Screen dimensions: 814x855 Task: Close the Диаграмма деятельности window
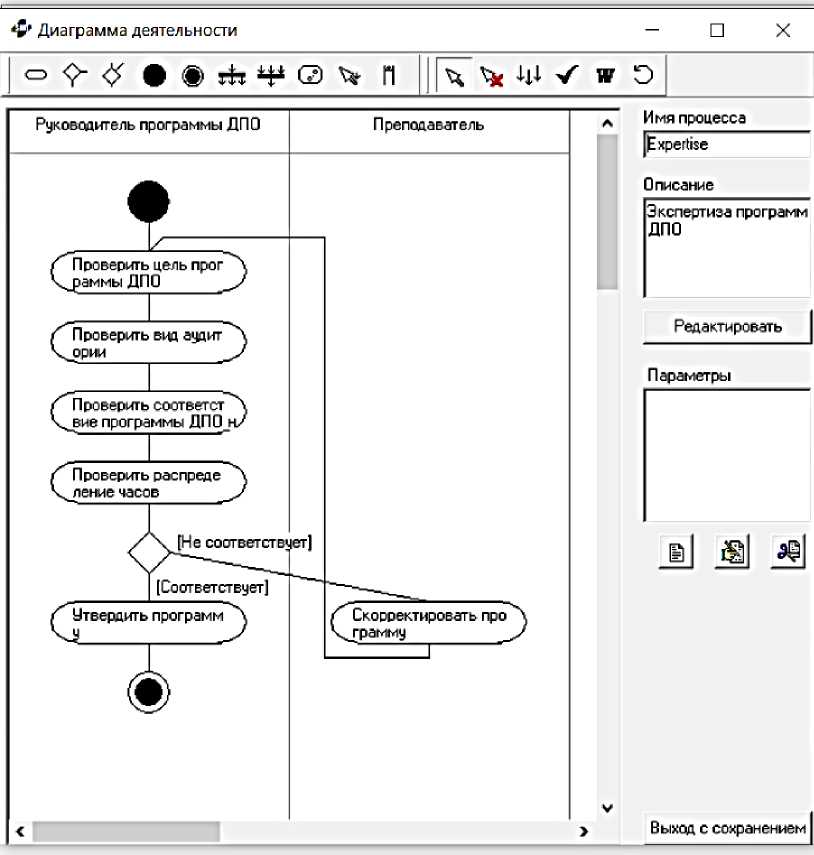click(x=783, y=30)
